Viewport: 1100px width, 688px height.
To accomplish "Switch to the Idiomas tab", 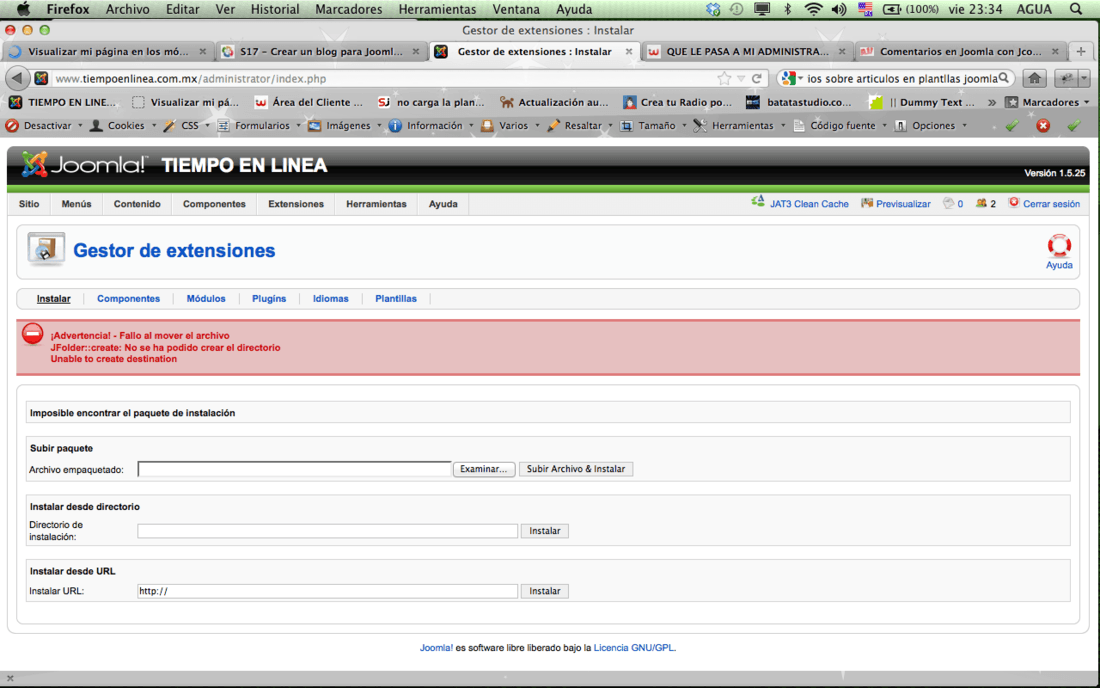I will click(330, 299).
